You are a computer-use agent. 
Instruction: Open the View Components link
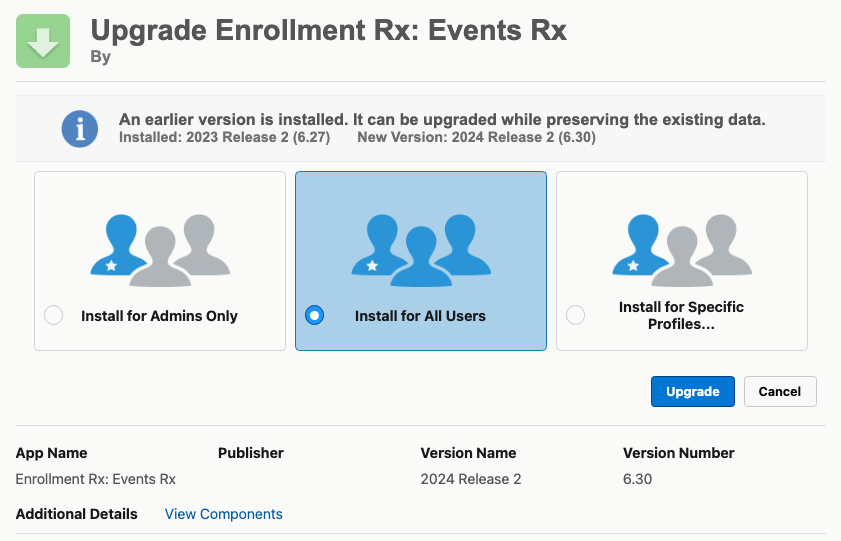point(223,514)
